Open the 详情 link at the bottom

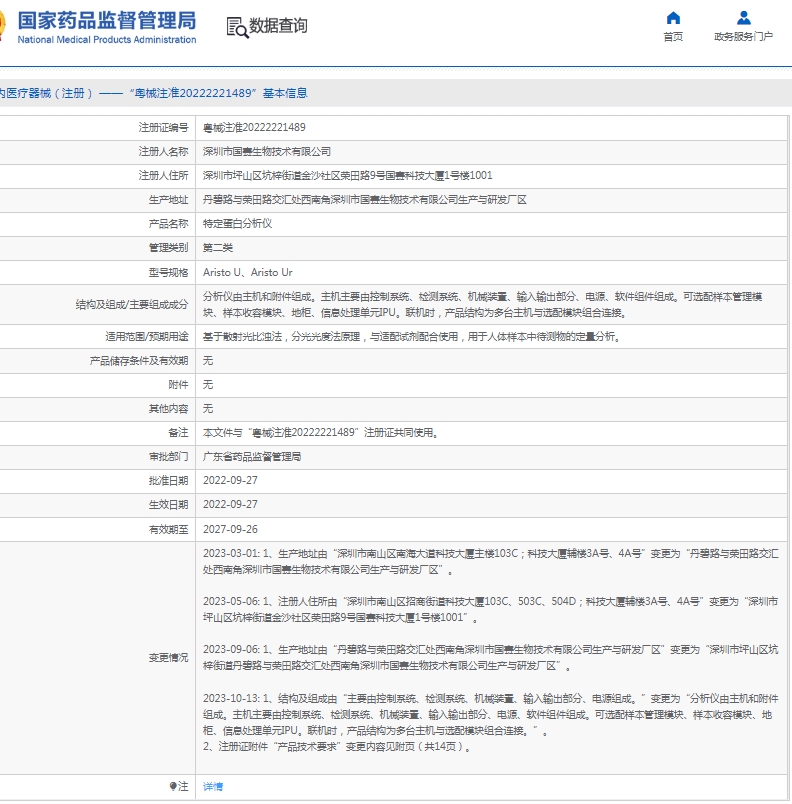[x=213, y=786]
